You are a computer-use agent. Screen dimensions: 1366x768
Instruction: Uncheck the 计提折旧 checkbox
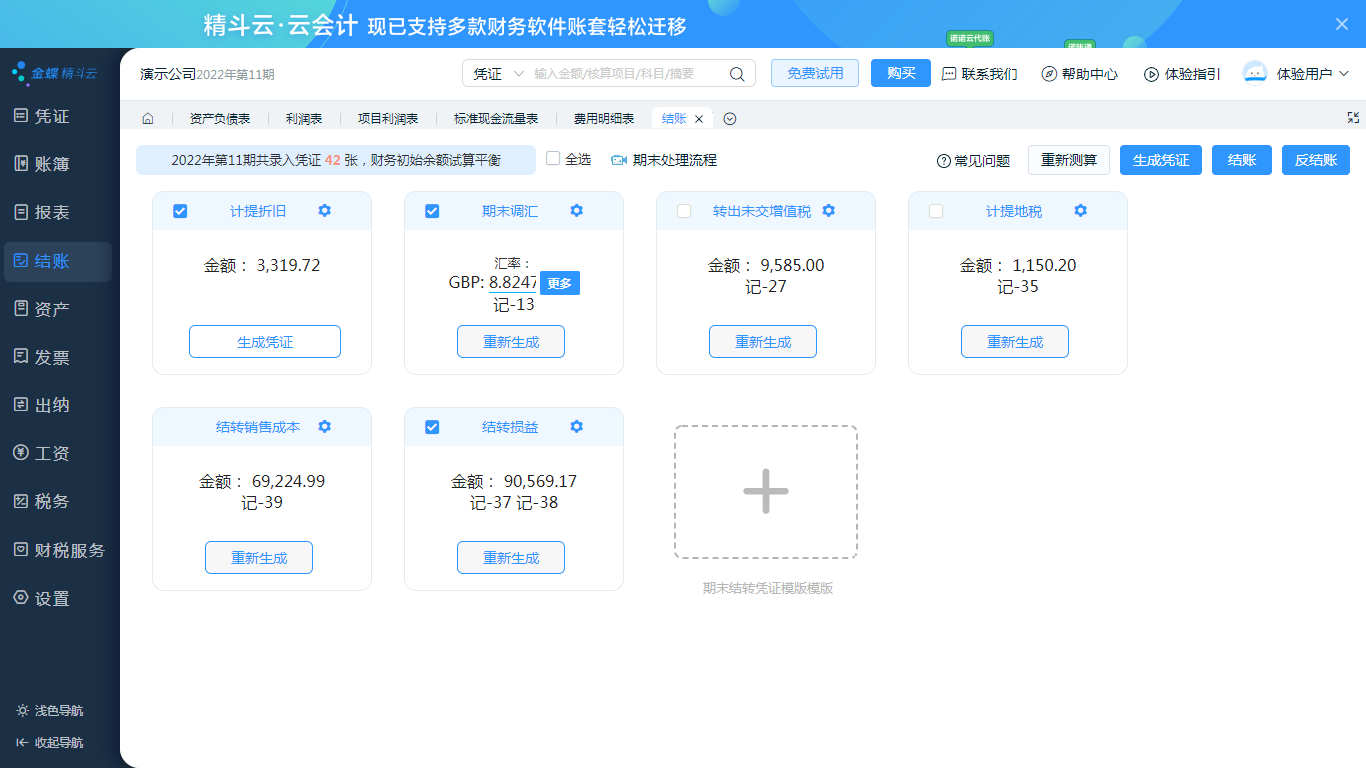[x=180, y=211]
